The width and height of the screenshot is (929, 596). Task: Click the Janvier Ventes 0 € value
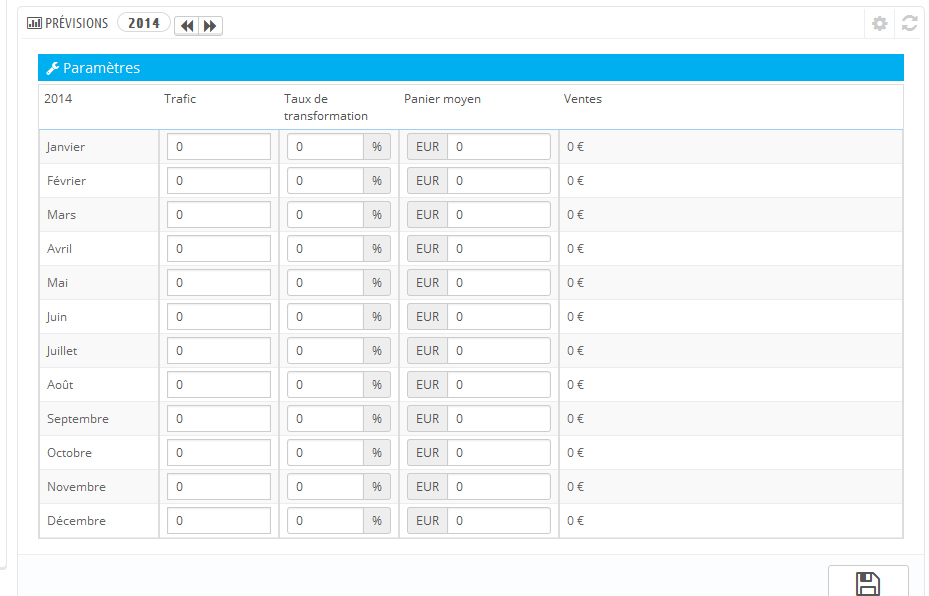575,146
